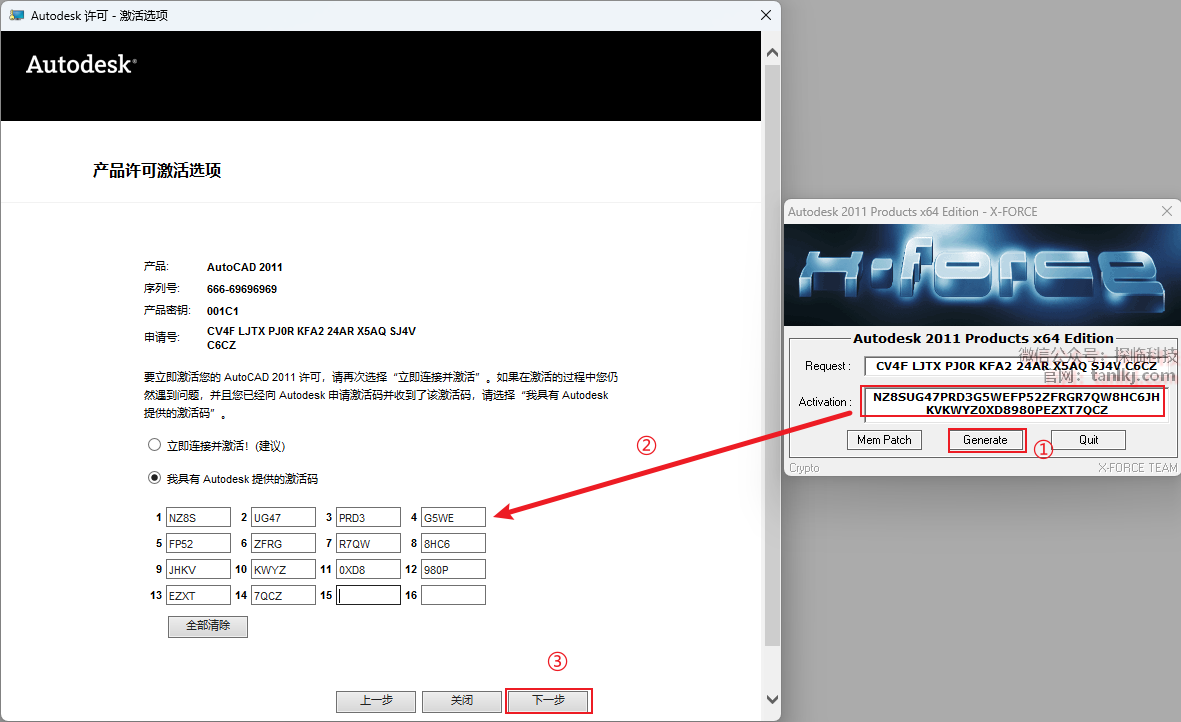
Task: Click the scrollbar up arrow in Autodesk window
Action: click(x=772, y=53)
